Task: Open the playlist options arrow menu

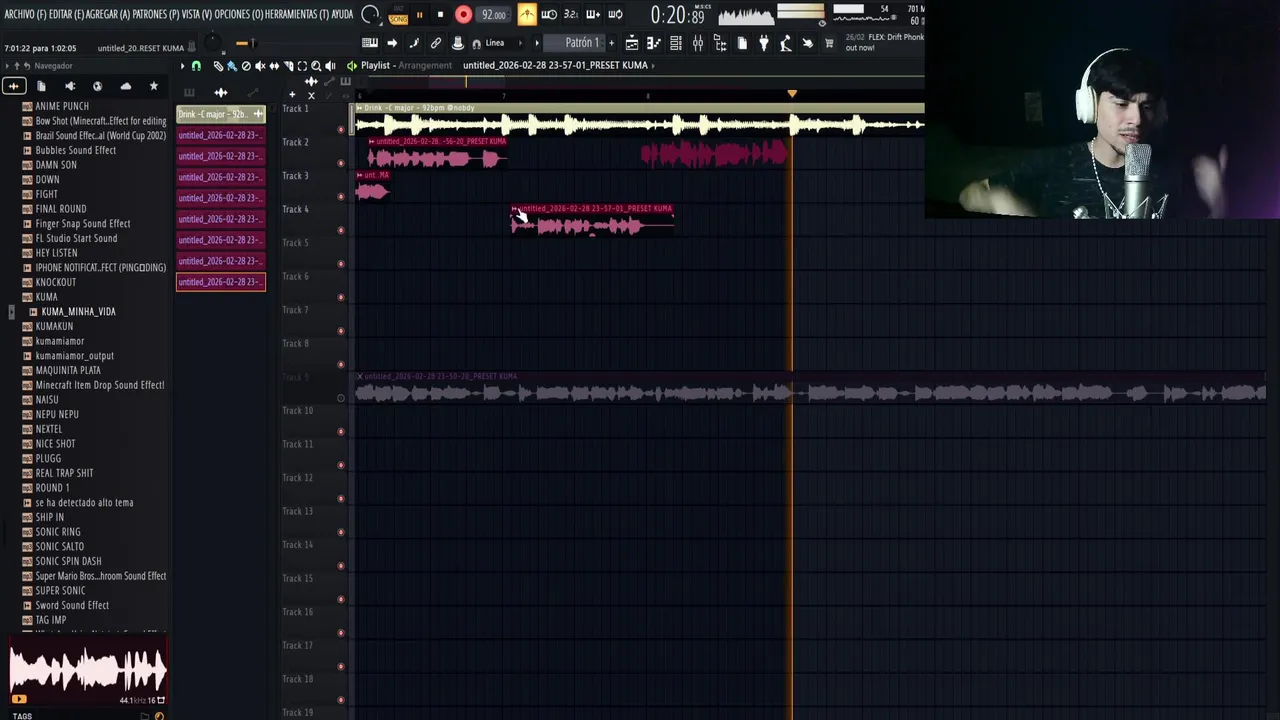Action: (x=182, y=66)
